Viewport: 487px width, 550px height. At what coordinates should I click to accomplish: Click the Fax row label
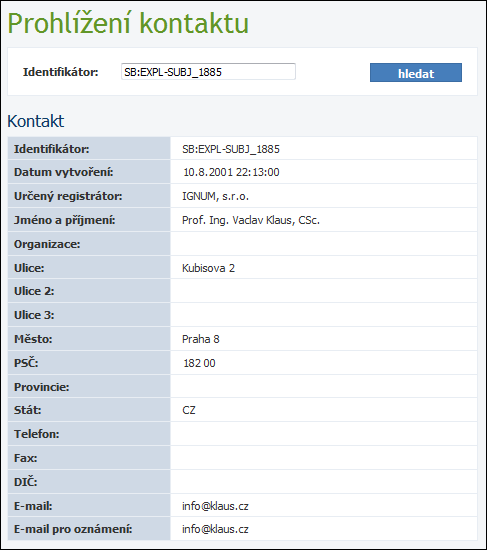click(25, 458)
